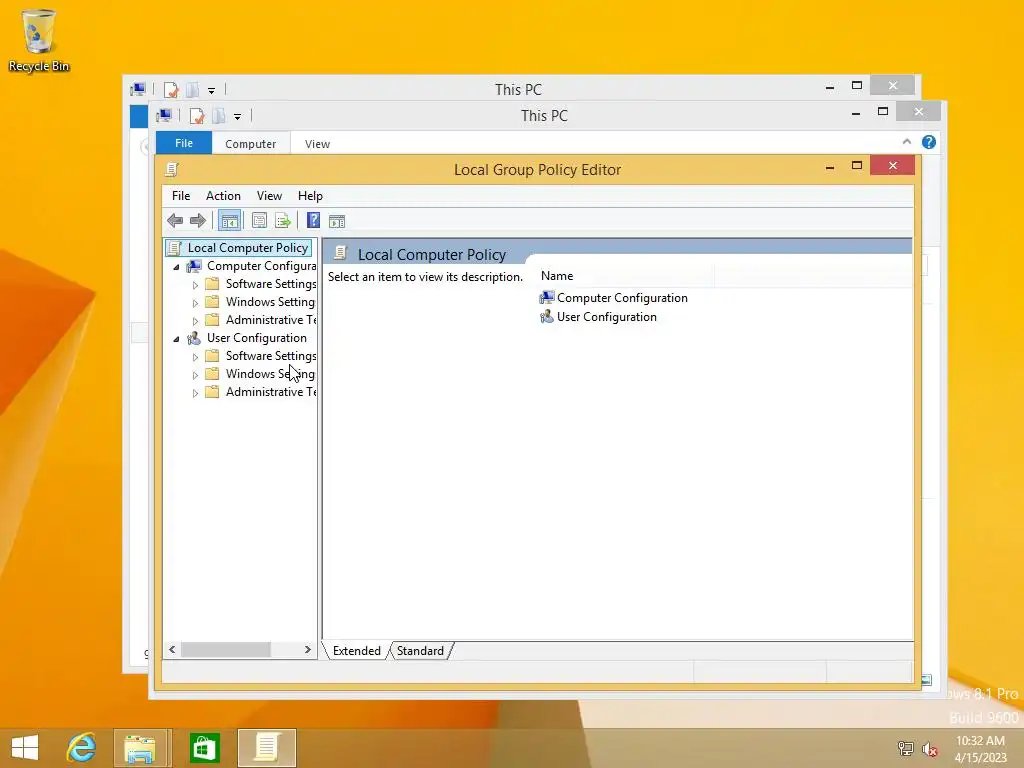Screen dimensions: 1024x768
Task: Click the back This PC window system icon
Action: coord(138,89)
